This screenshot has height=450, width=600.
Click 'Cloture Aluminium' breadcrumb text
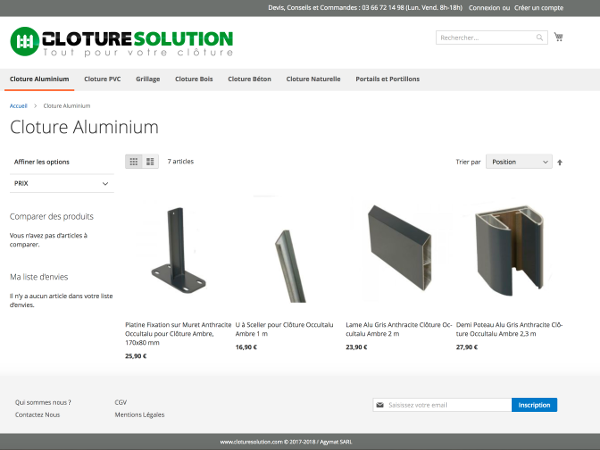[67, 106]
